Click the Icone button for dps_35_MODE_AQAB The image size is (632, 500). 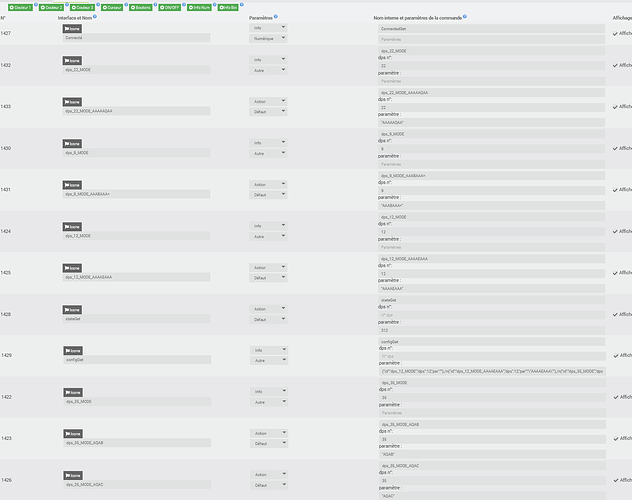(73, 434)
